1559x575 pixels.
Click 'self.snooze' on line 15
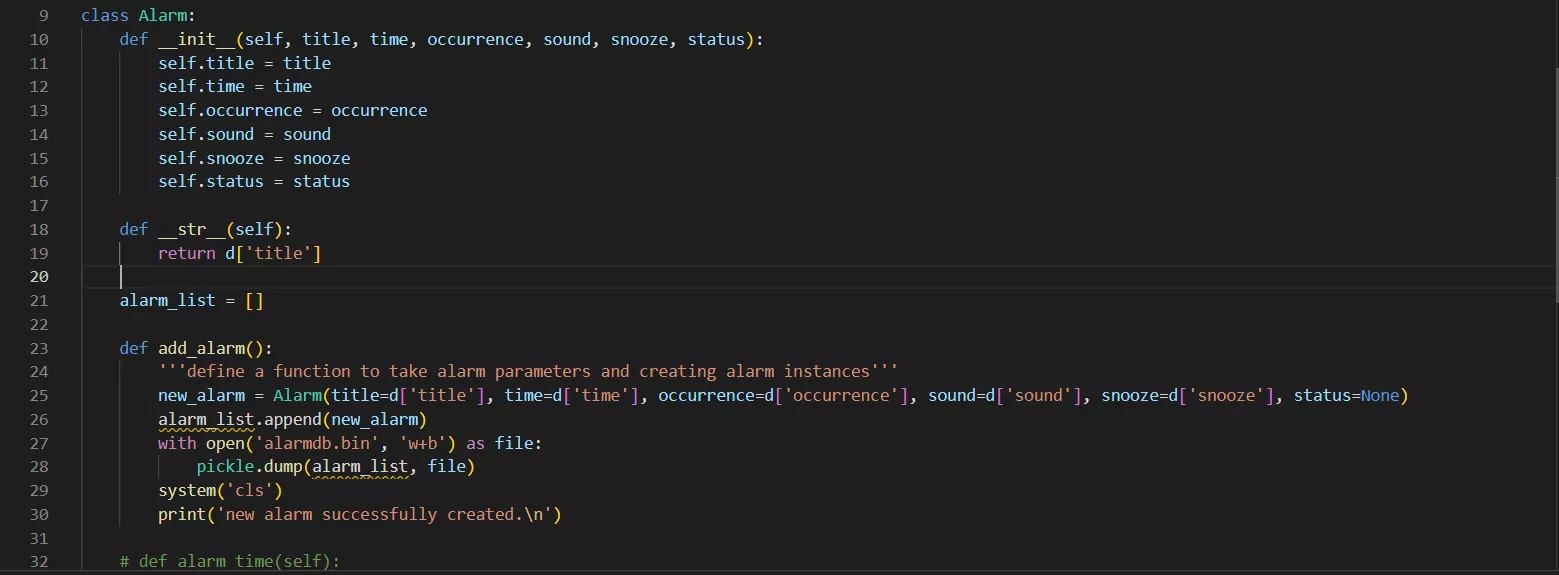211,158
